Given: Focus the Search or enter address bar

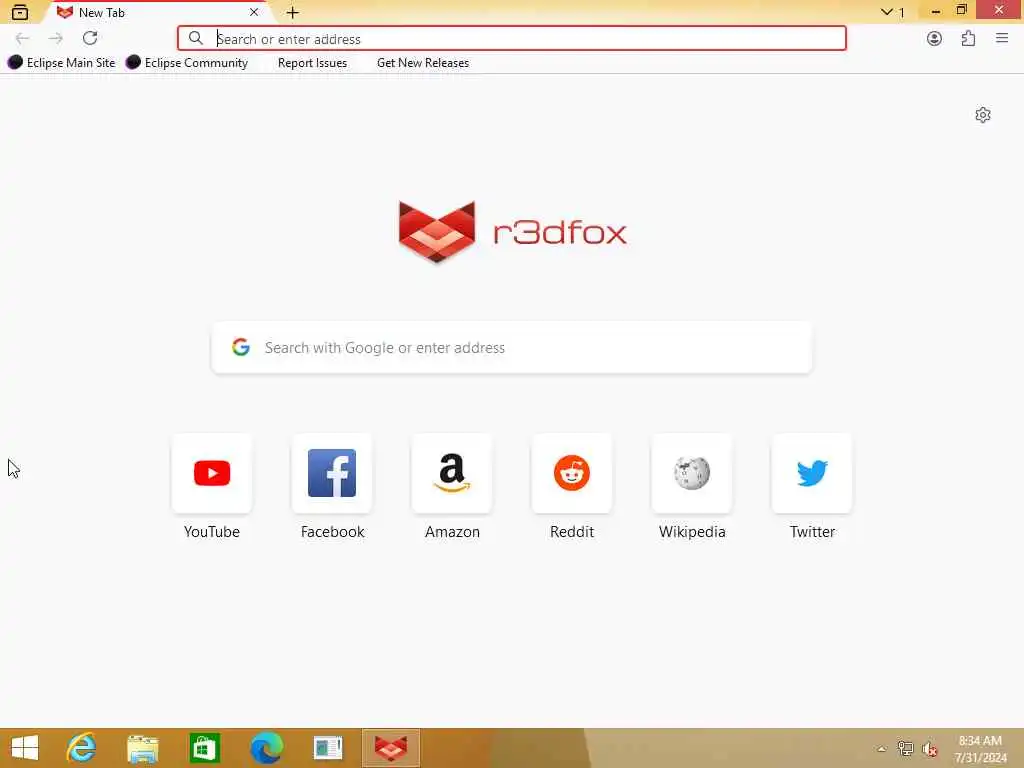Looking at the screenshot, I should [512, 39].
